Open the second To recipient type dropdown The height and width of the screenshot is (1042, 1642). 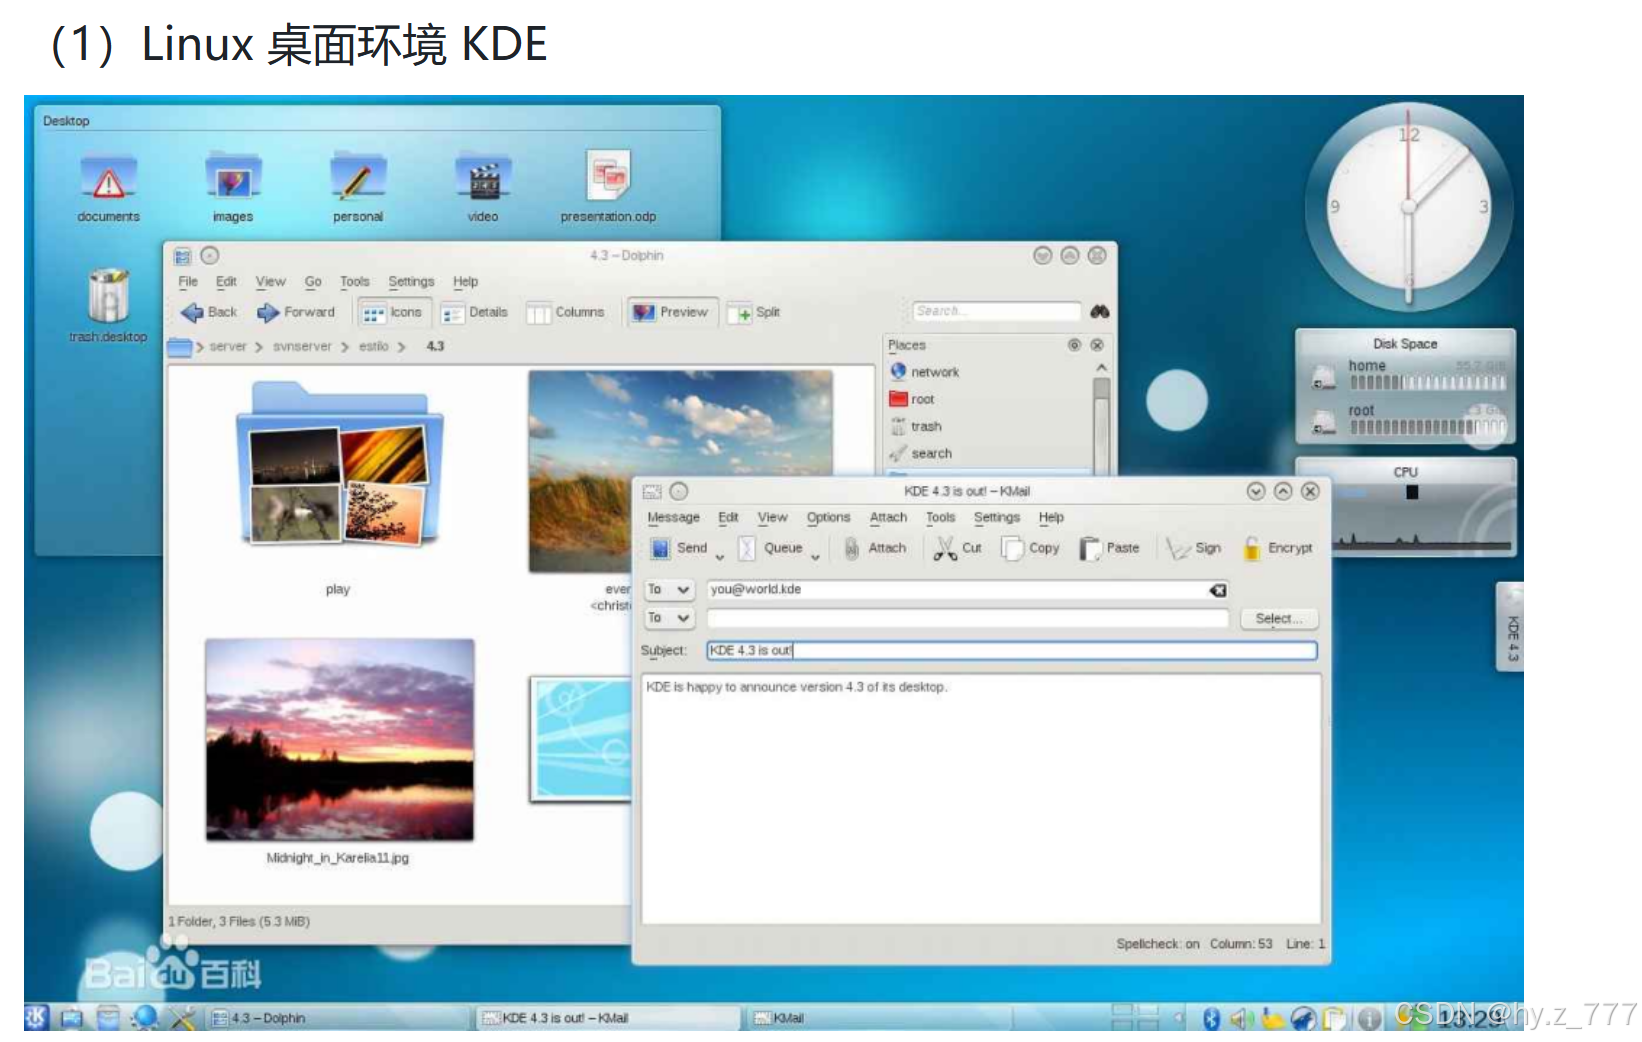pos(669,618)
